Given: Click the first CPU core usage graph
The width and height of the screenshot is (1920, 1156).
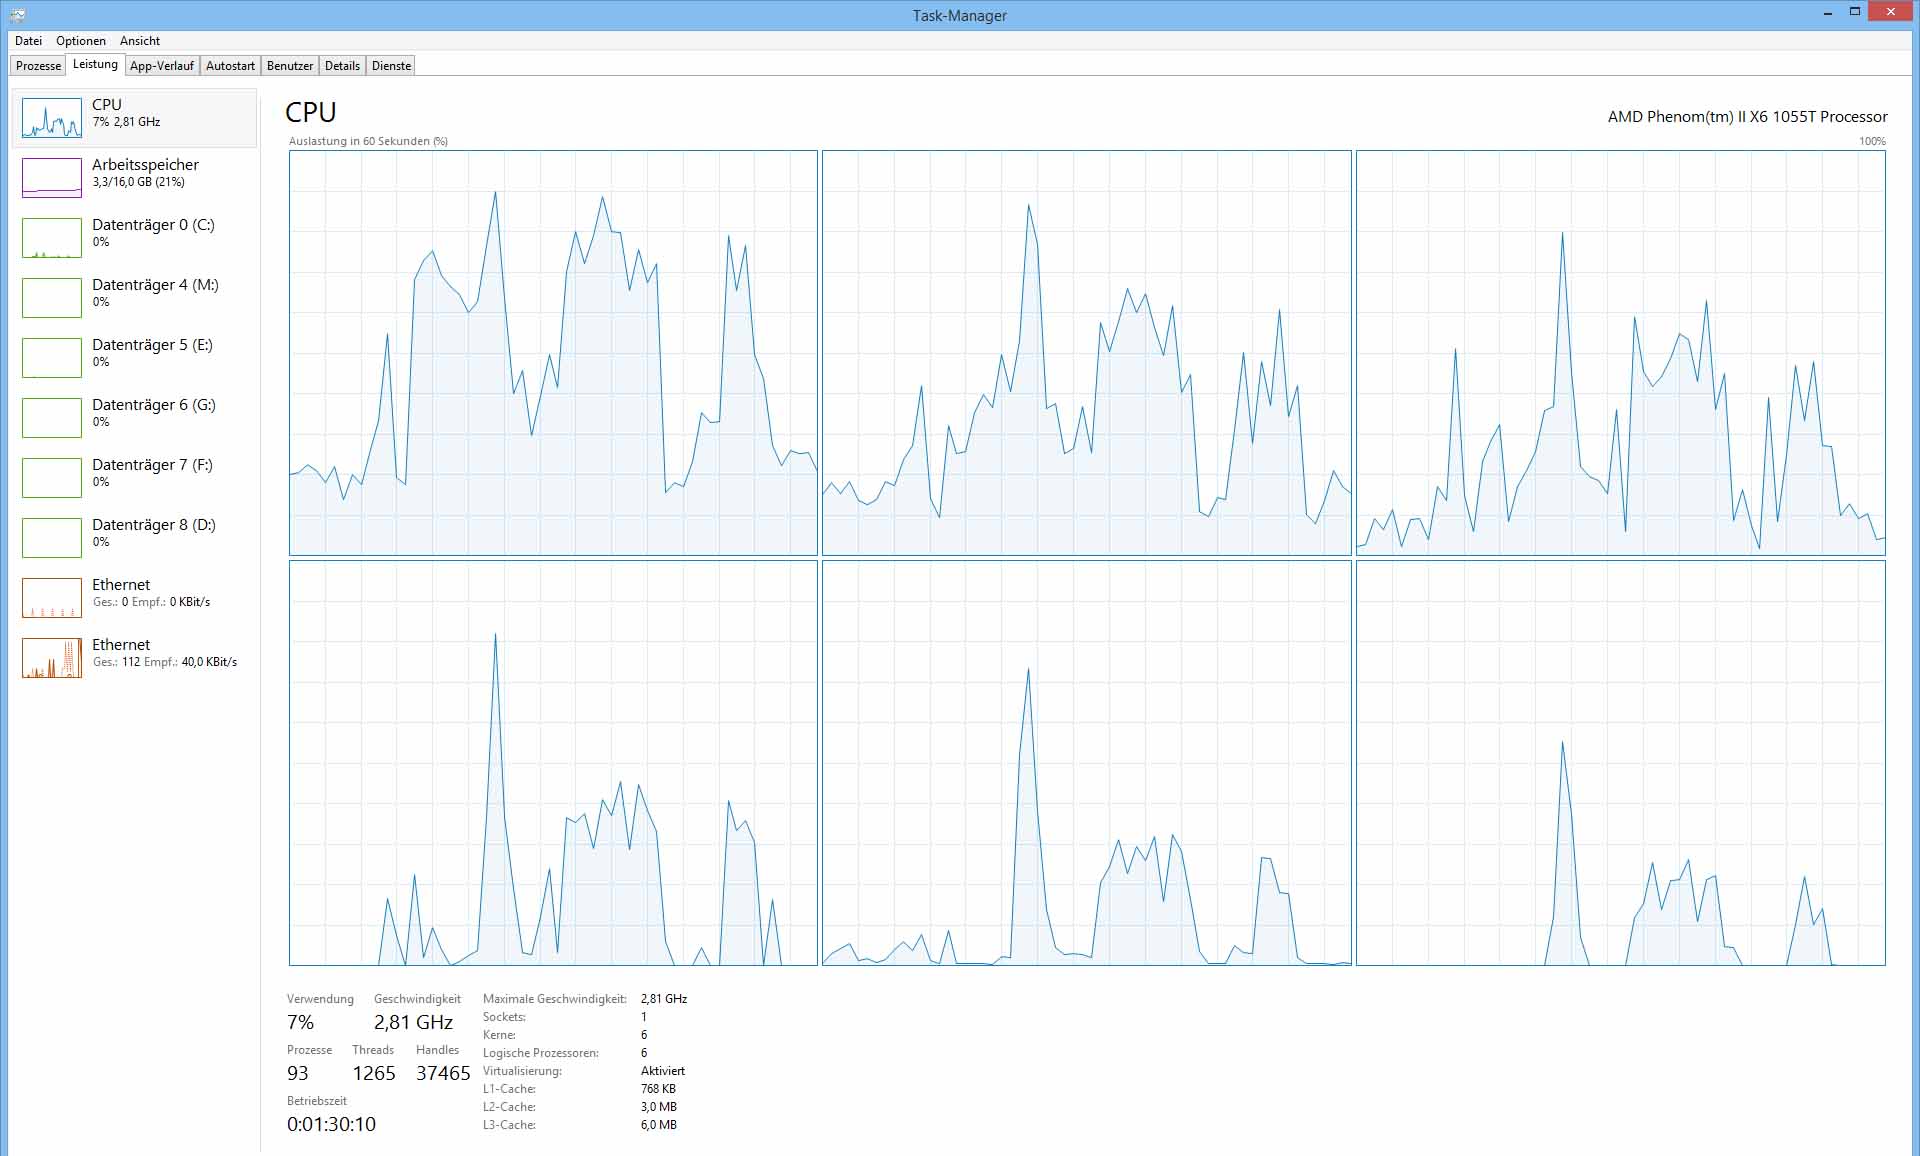Looking at the screenshot, I should point(553,353).
